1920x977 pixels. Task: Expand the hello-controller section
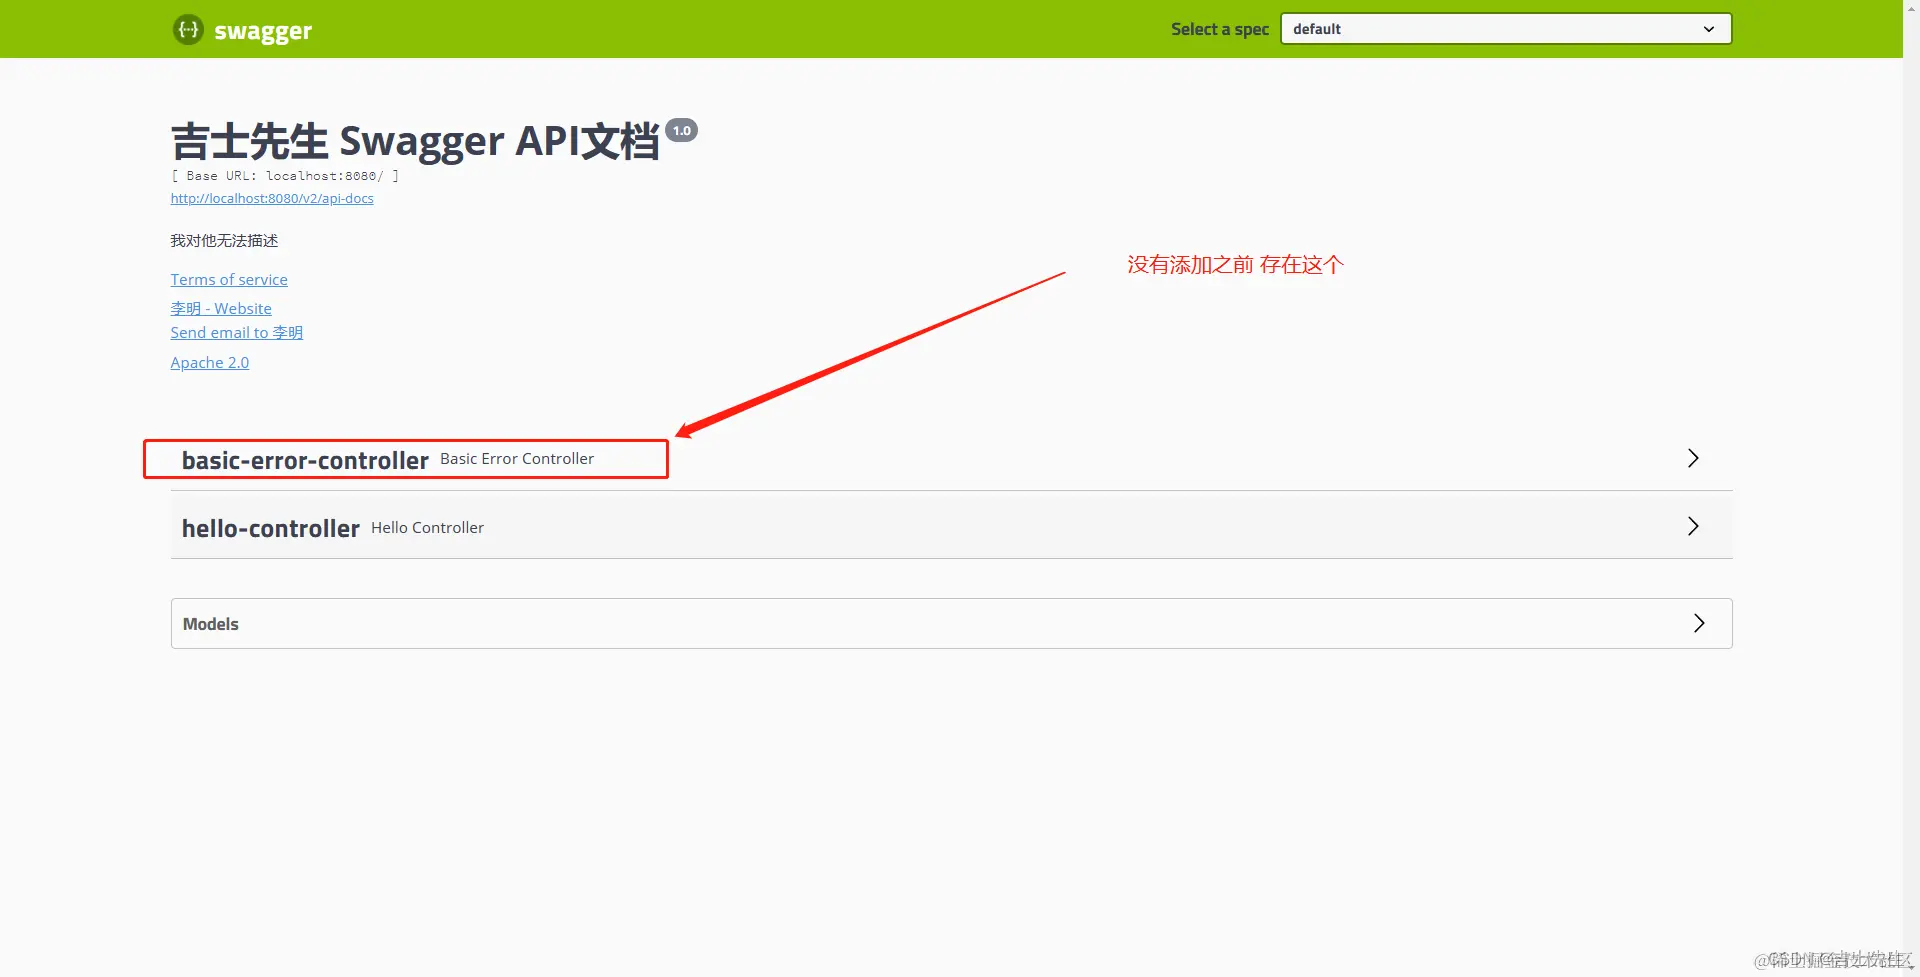(x=951, y=526)
